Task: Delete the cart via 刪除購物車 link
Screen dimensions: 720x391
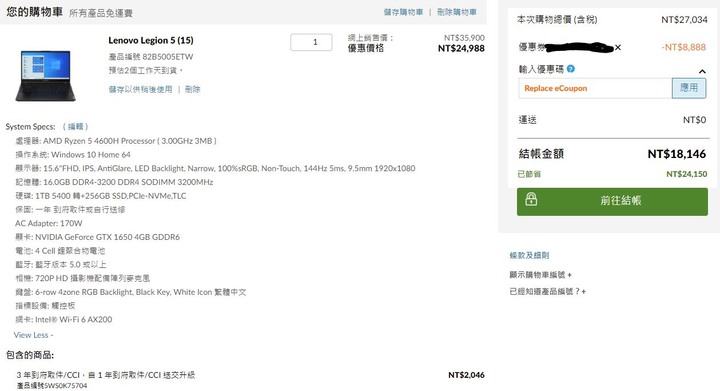Action: [x=456, y=12]
